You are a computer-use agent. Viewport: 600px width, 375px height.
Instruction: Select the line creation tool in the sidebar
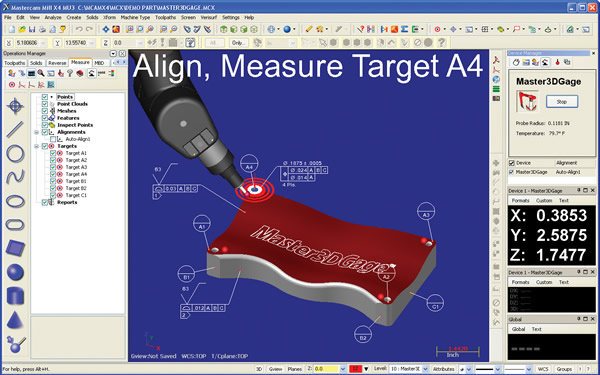tap(15, 129)
